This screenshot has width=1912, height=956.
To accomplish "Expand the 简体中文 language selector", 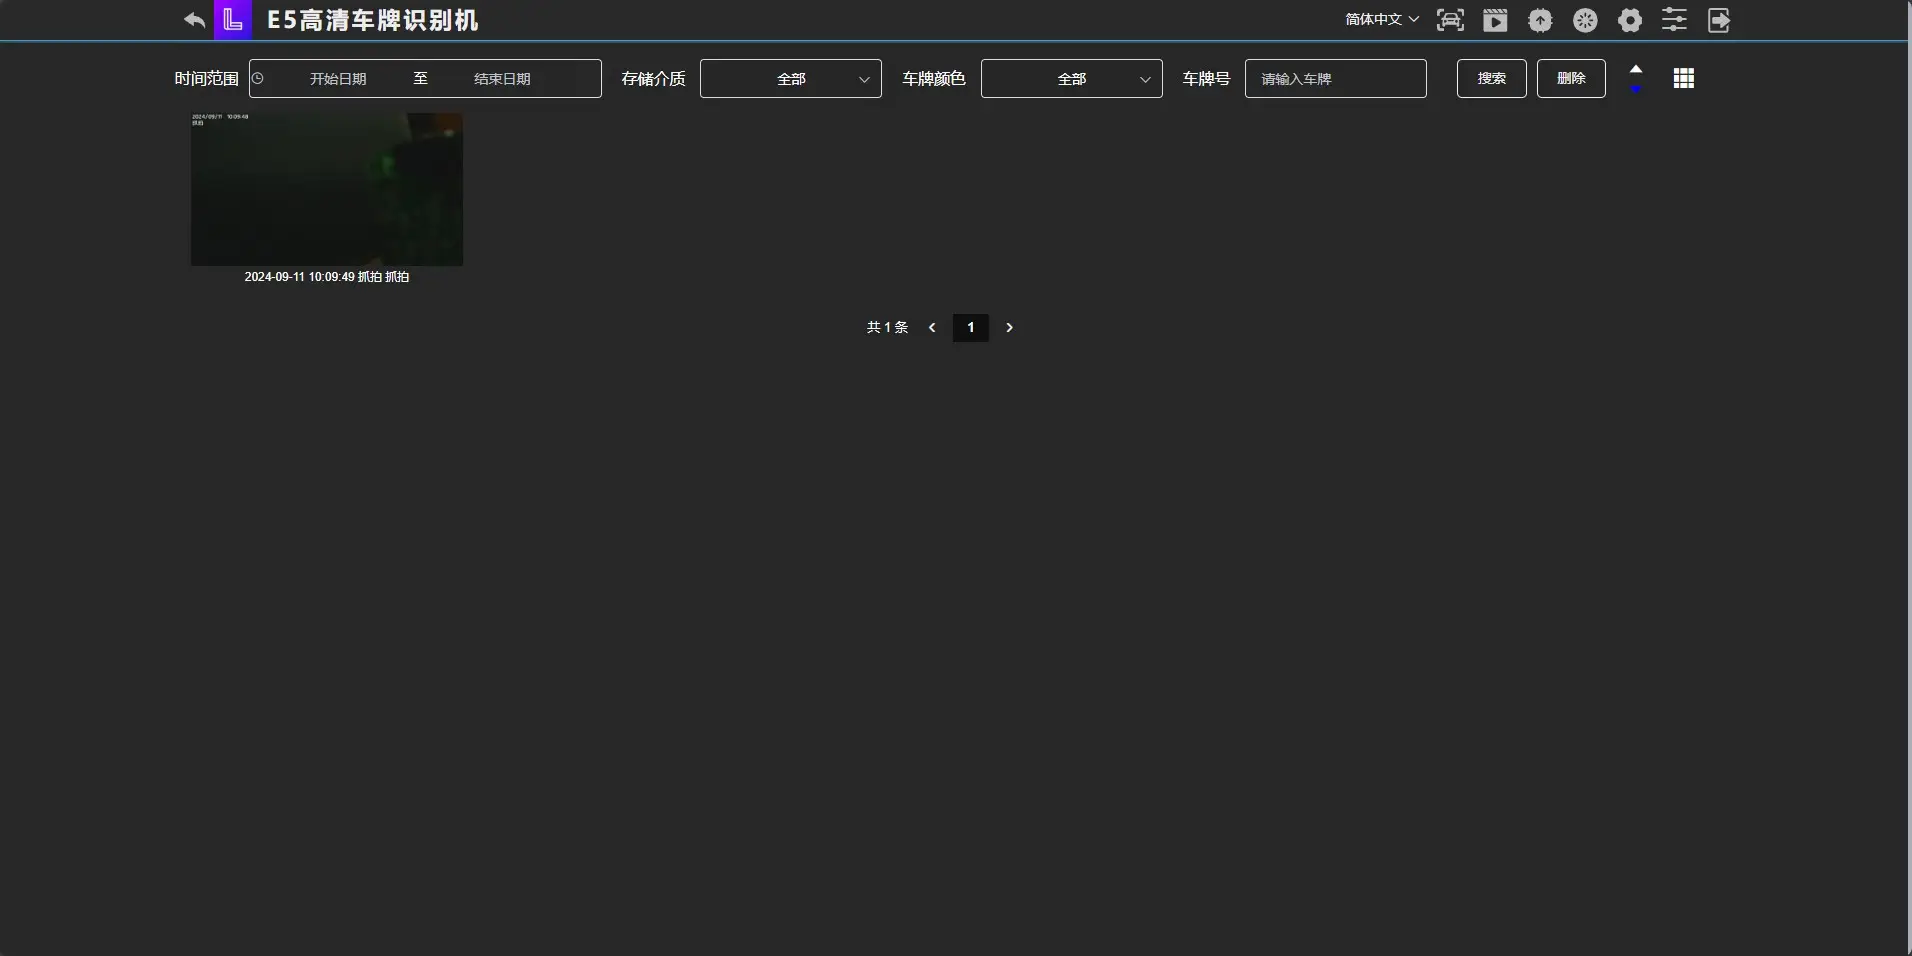I will [x=1382, y=19].
